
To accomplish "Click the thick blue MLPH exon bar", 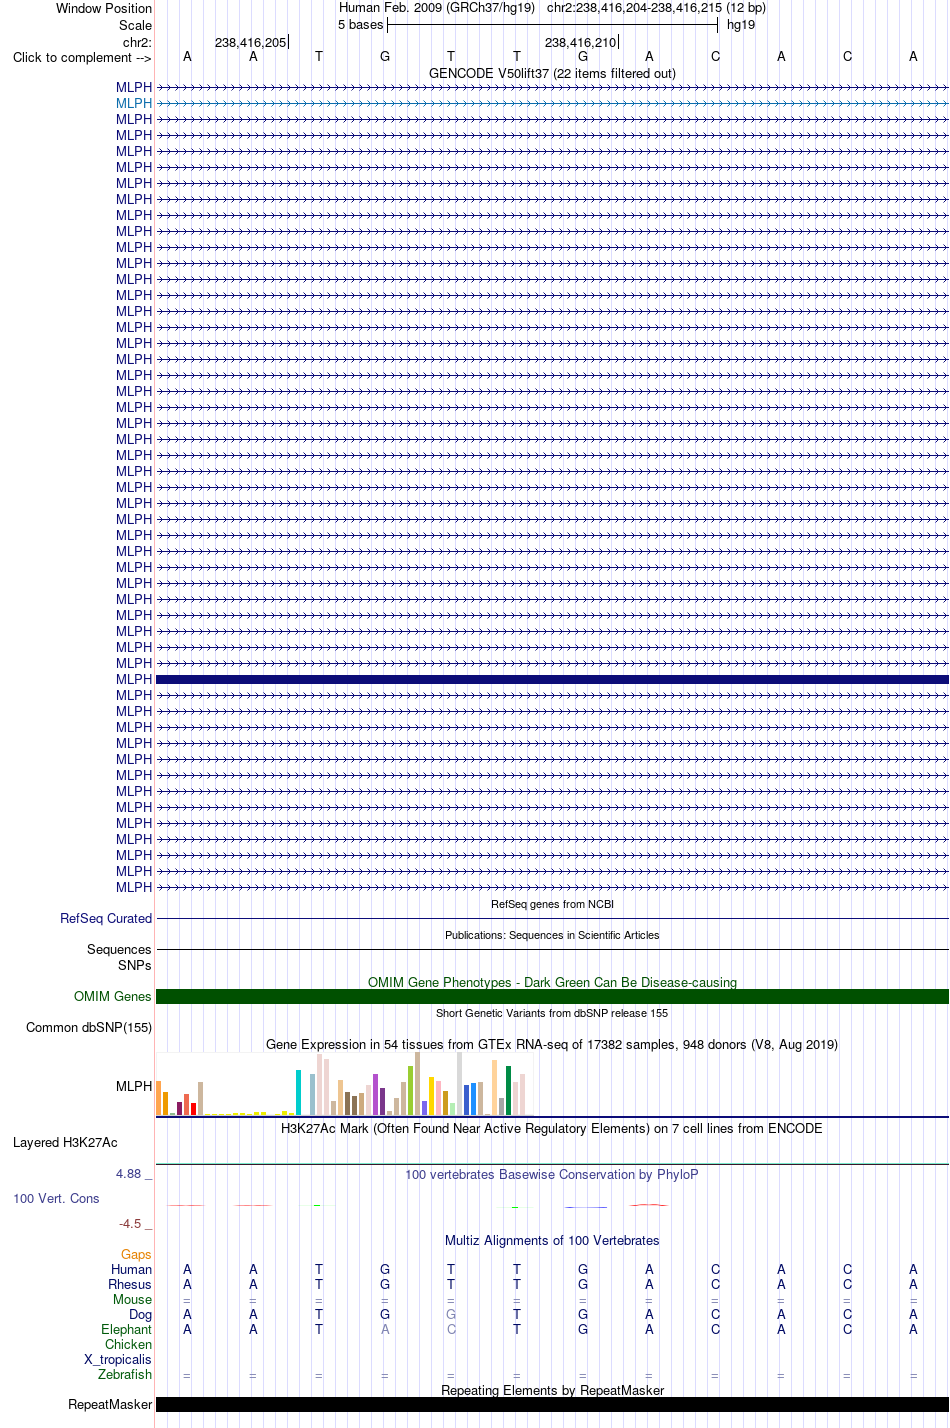I will click(x=552, y=679).
